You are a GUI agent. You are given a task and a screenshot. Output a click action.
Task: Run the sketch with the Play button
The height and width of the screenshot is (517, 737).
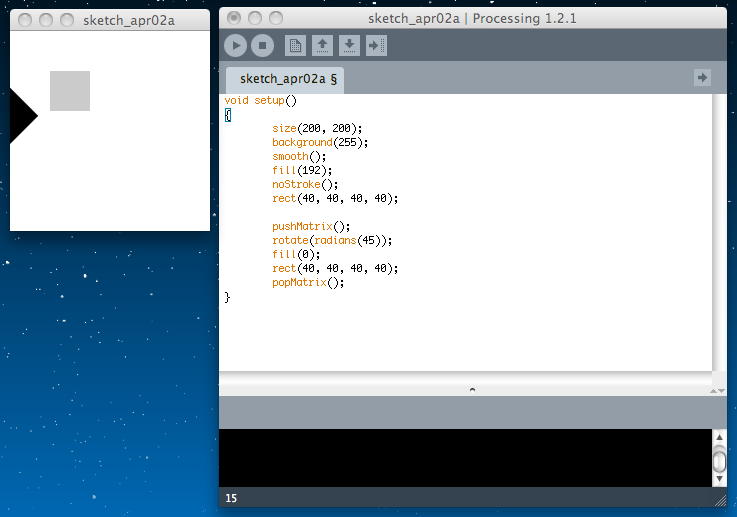pos(235,45)
